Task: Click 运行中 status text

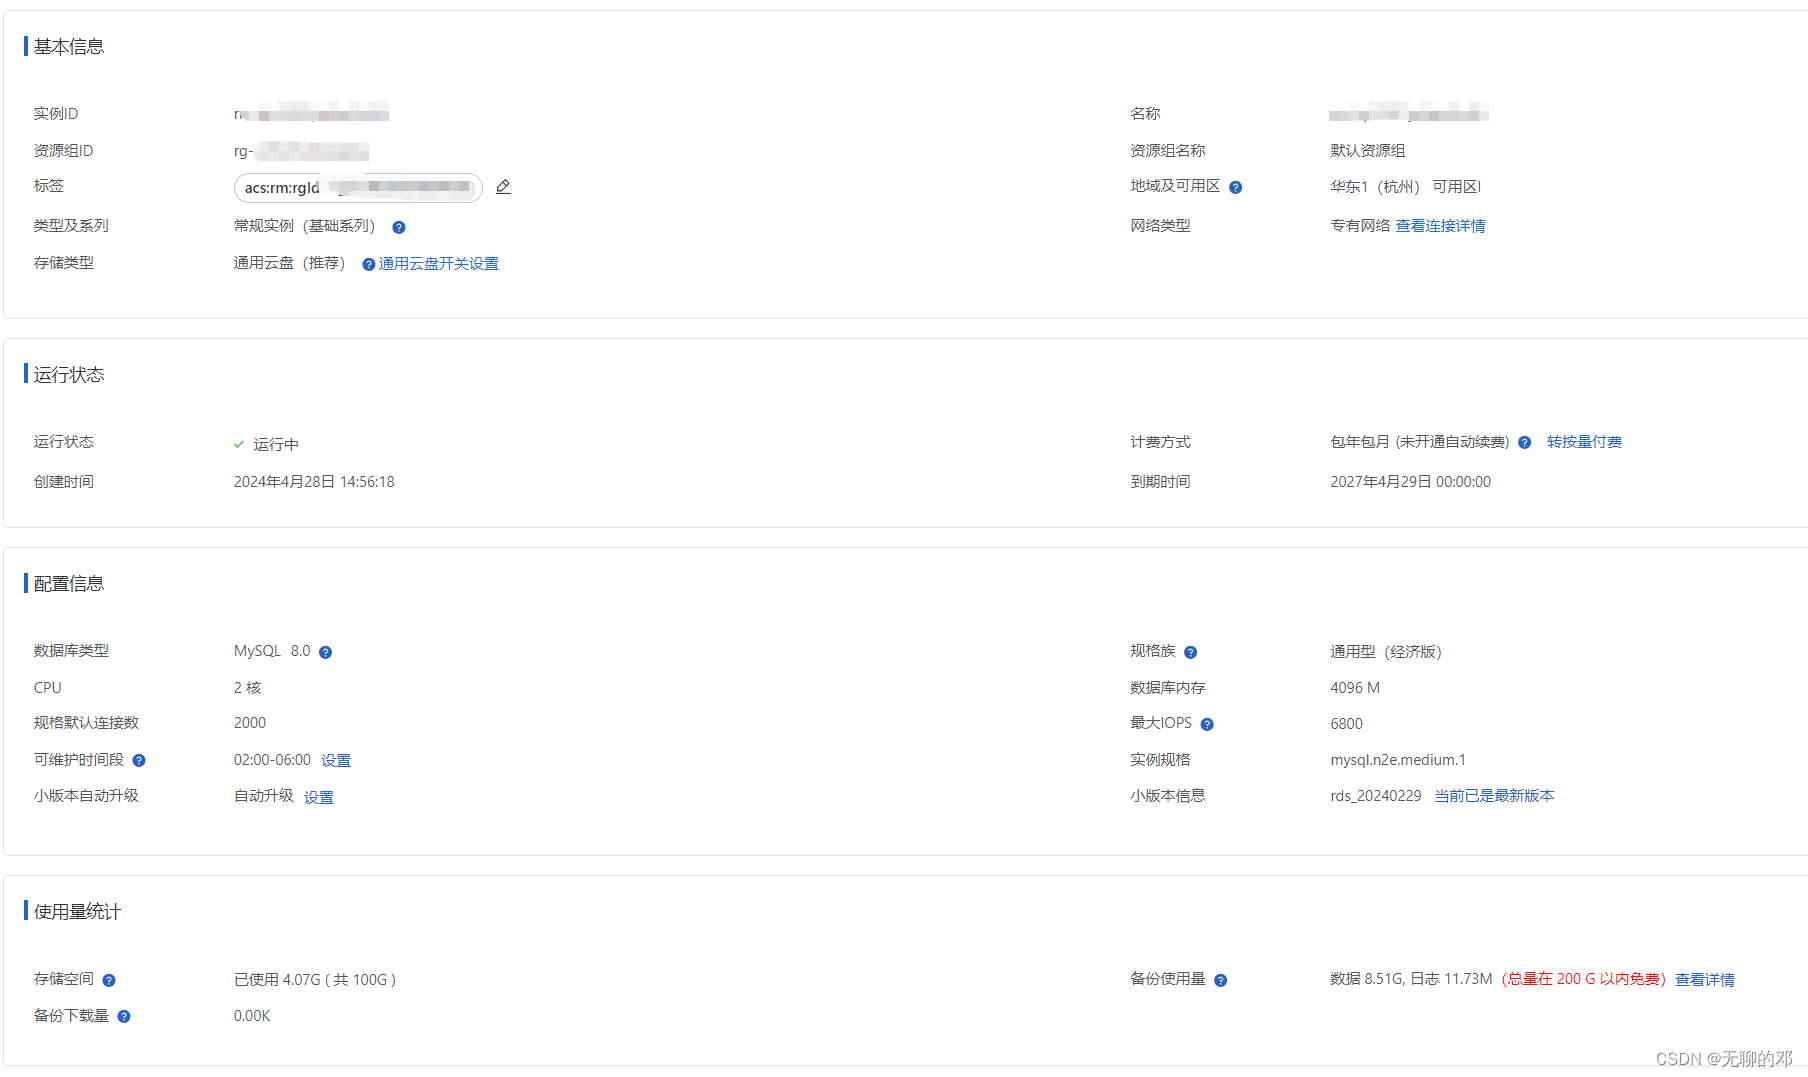Action: [276, 444]
